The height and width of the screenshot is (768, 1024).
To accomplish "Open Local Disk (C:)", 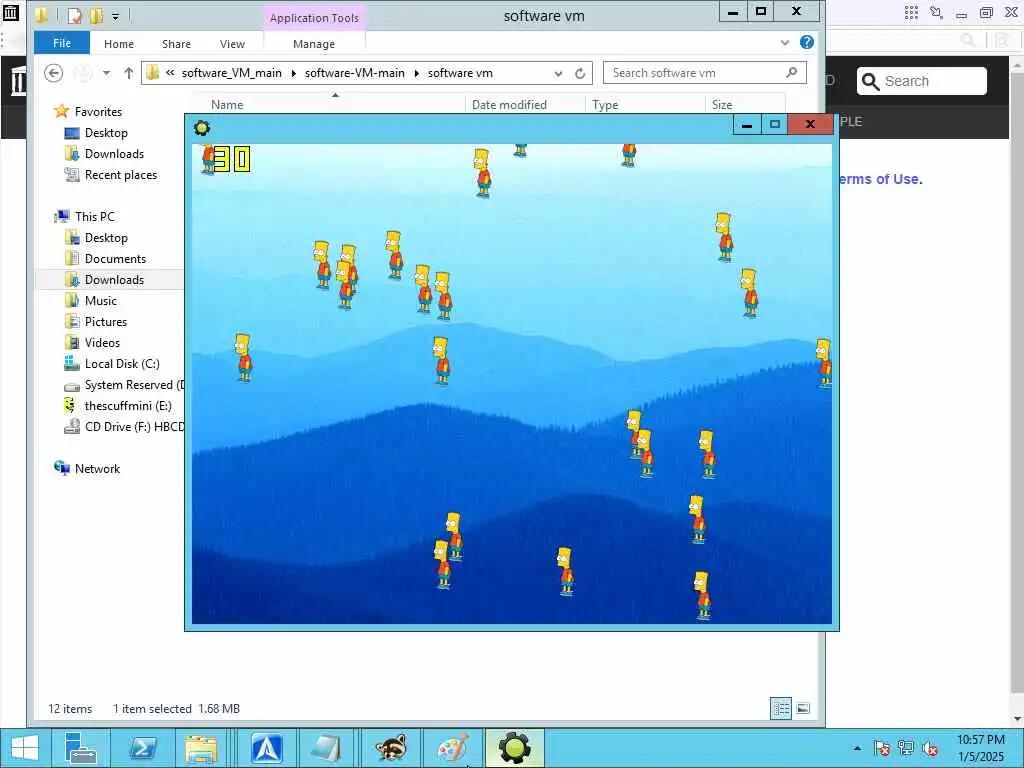I will pos(122,364).
